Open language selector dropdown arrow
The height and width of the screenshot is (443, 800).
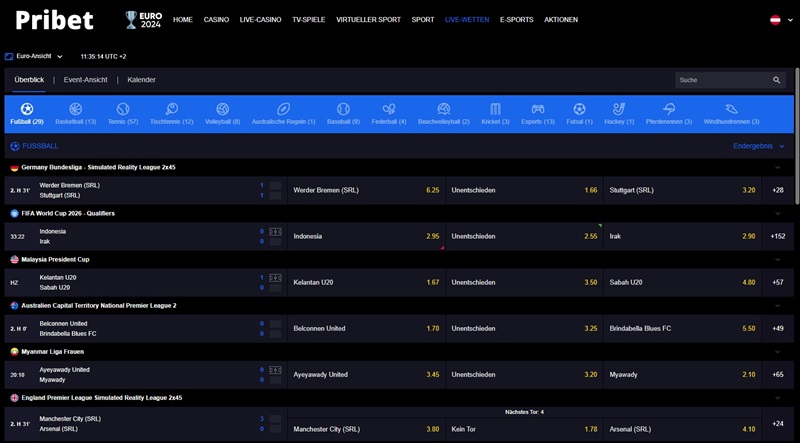pyautogui.click(x=790, y=20)
